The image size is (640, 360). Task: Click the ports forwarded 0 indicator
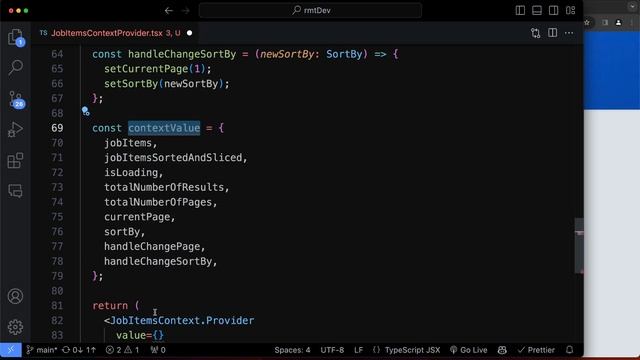click(158, 350)
